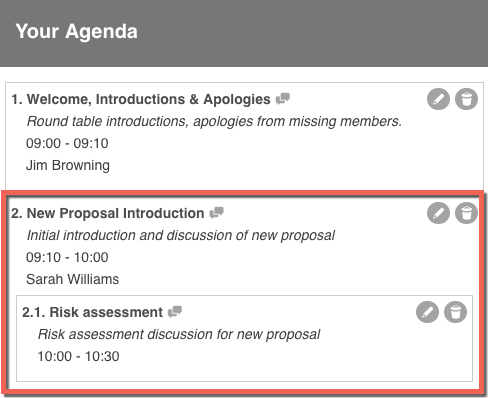Delete the Welcome, Introductions & Apologies item
The width and height of the screenshot is (488, 398).
tap(466, 99)
